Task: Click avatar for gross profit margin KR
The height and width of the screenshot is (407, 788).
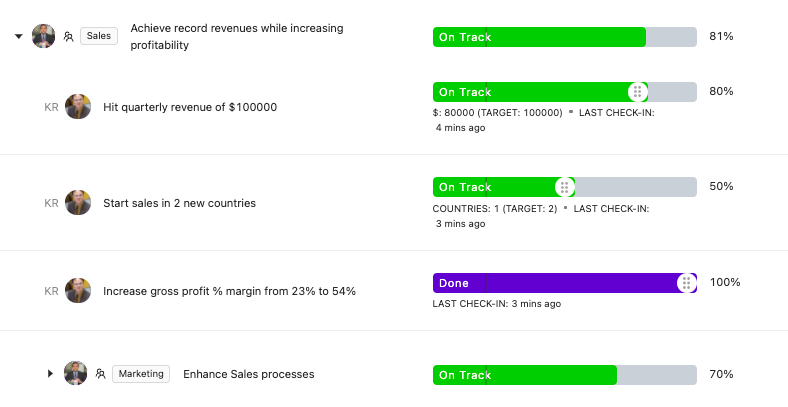Action: click(78, 290)
